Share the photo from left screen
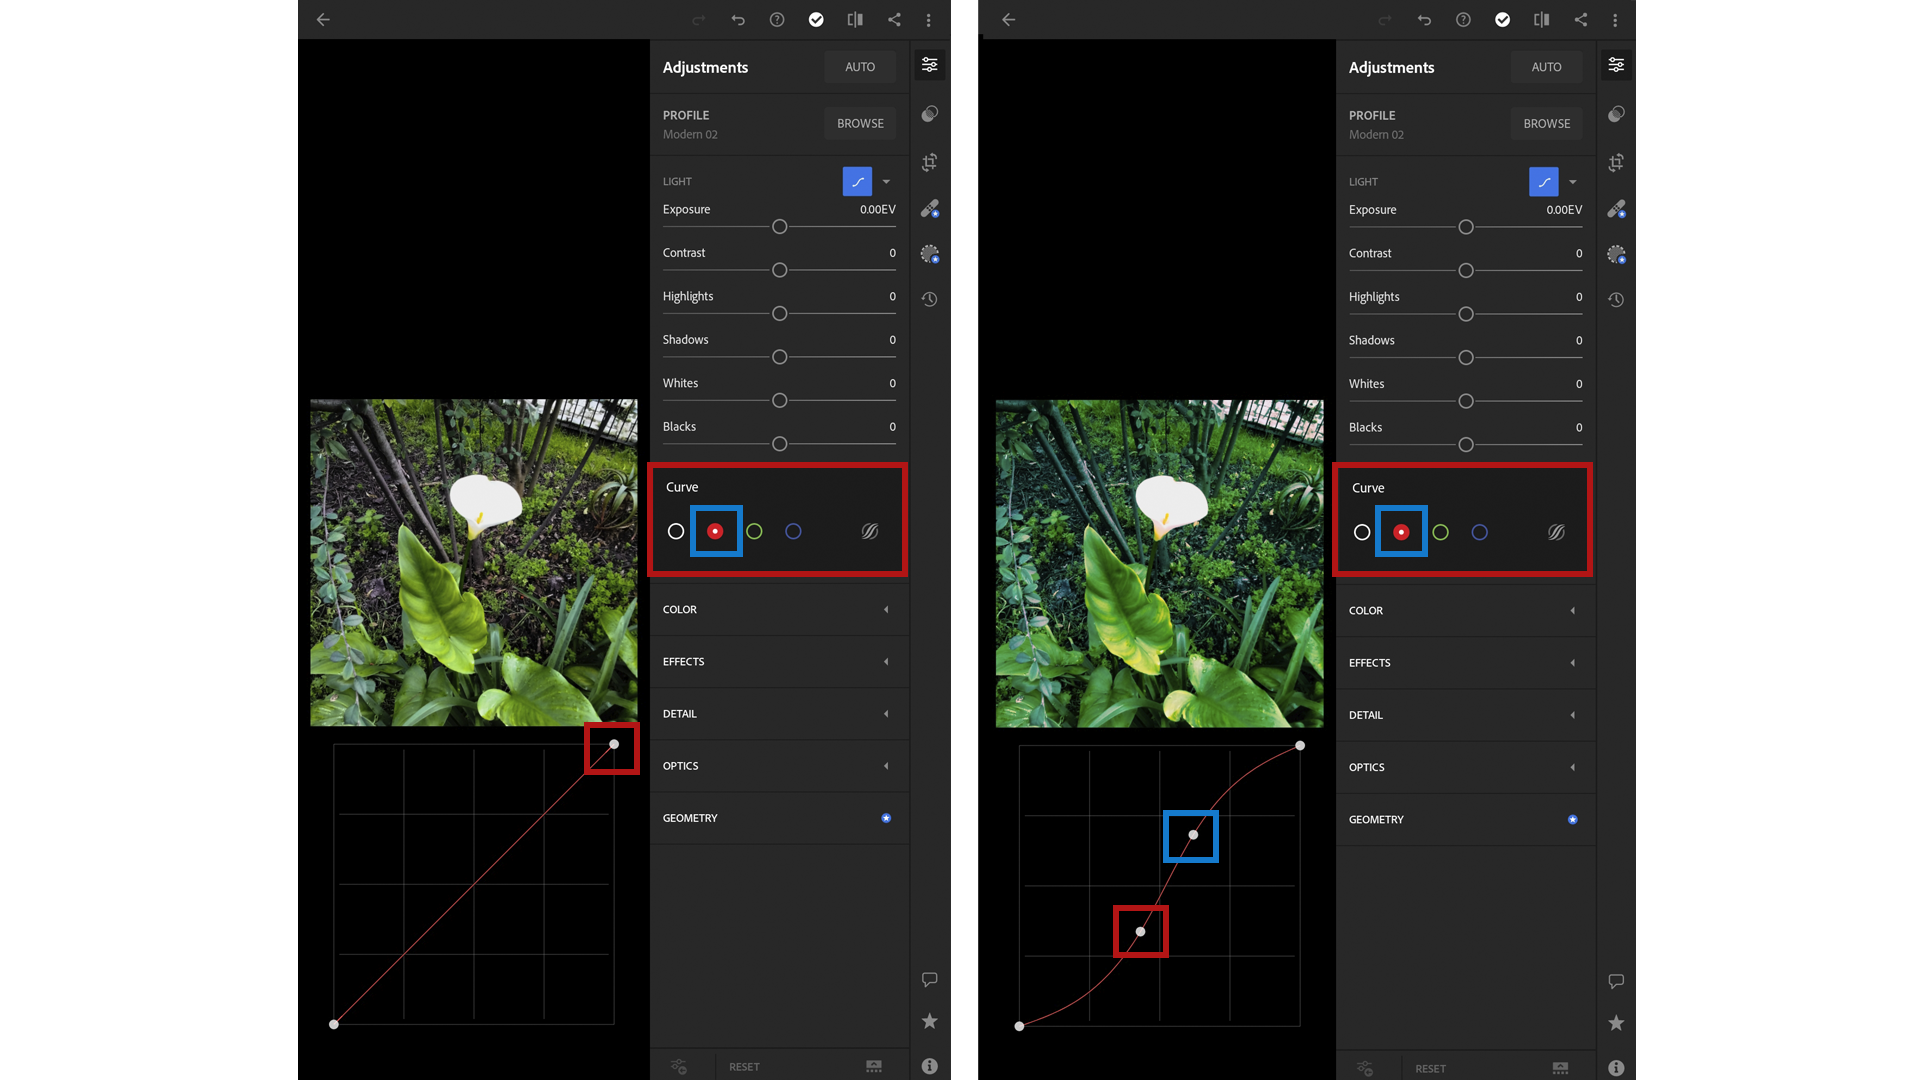This screenshot has height=1080, width=1920. tap(894, 20)
